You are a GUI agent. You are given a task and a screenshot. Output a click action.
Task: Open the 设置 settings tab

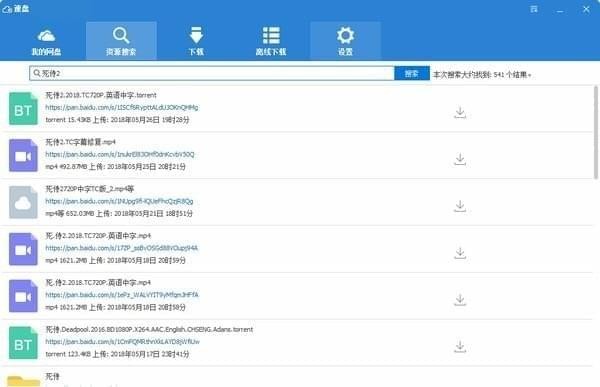point(345,41)
